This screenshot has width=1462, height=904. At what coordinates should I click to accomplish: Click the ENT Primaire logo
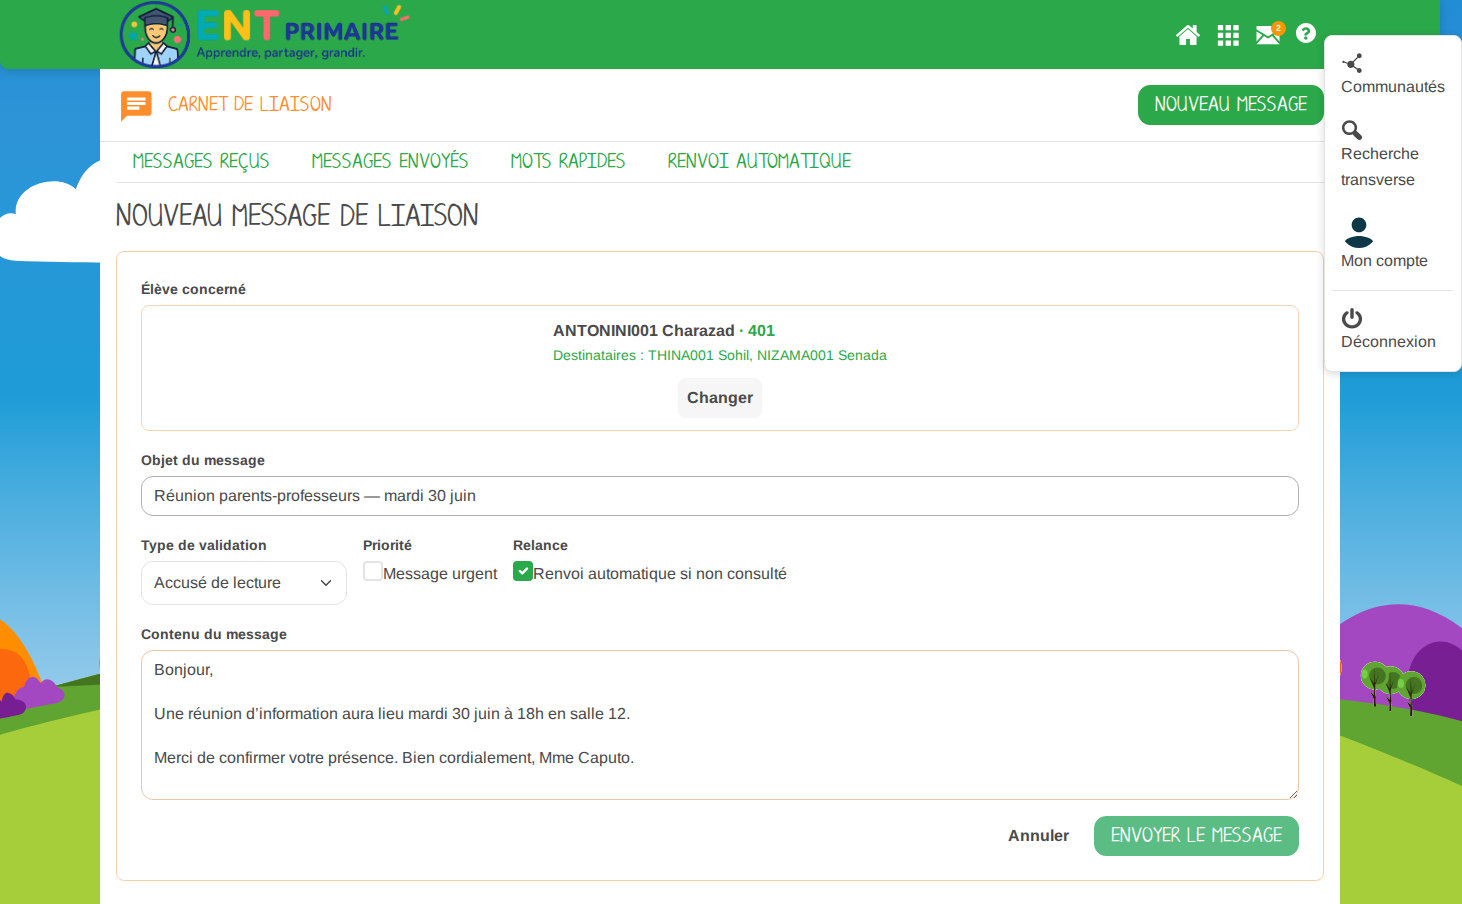(264, 35)
